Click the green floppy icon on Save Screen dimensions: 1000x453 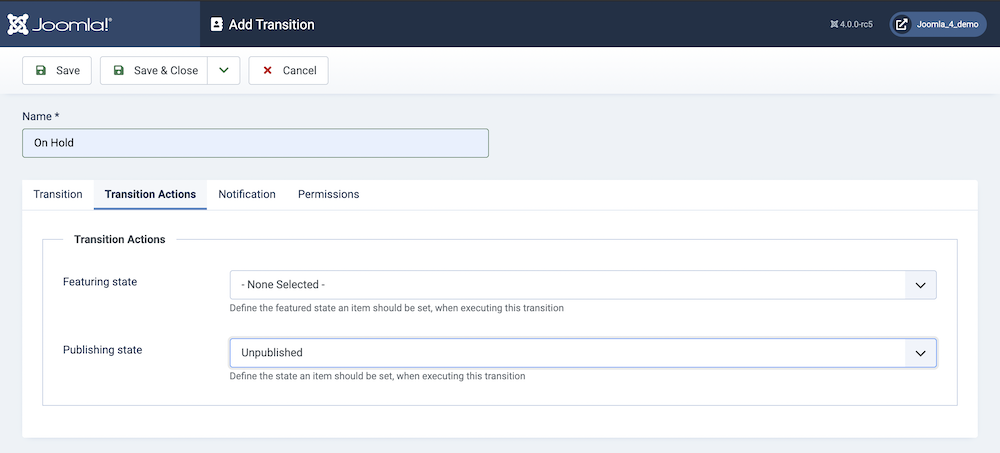tap(41, 71)
